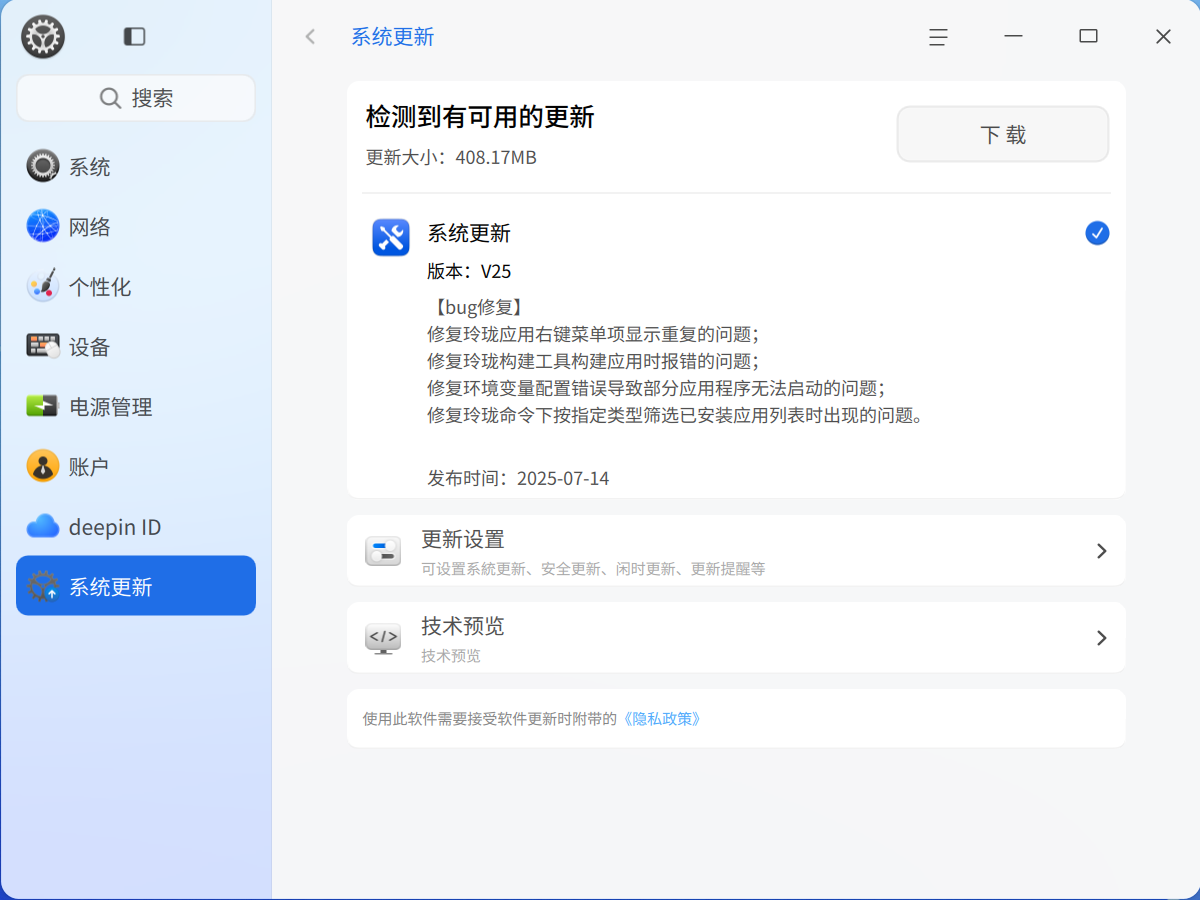Open the 技术预览 row title

(463, 626)
